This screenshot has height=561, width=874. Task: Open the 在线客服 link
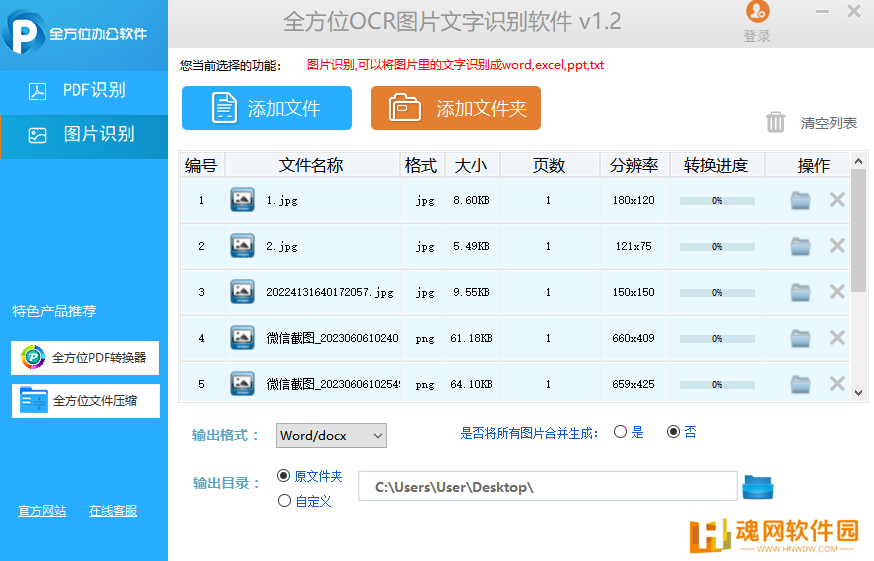(x=113, y=511)
